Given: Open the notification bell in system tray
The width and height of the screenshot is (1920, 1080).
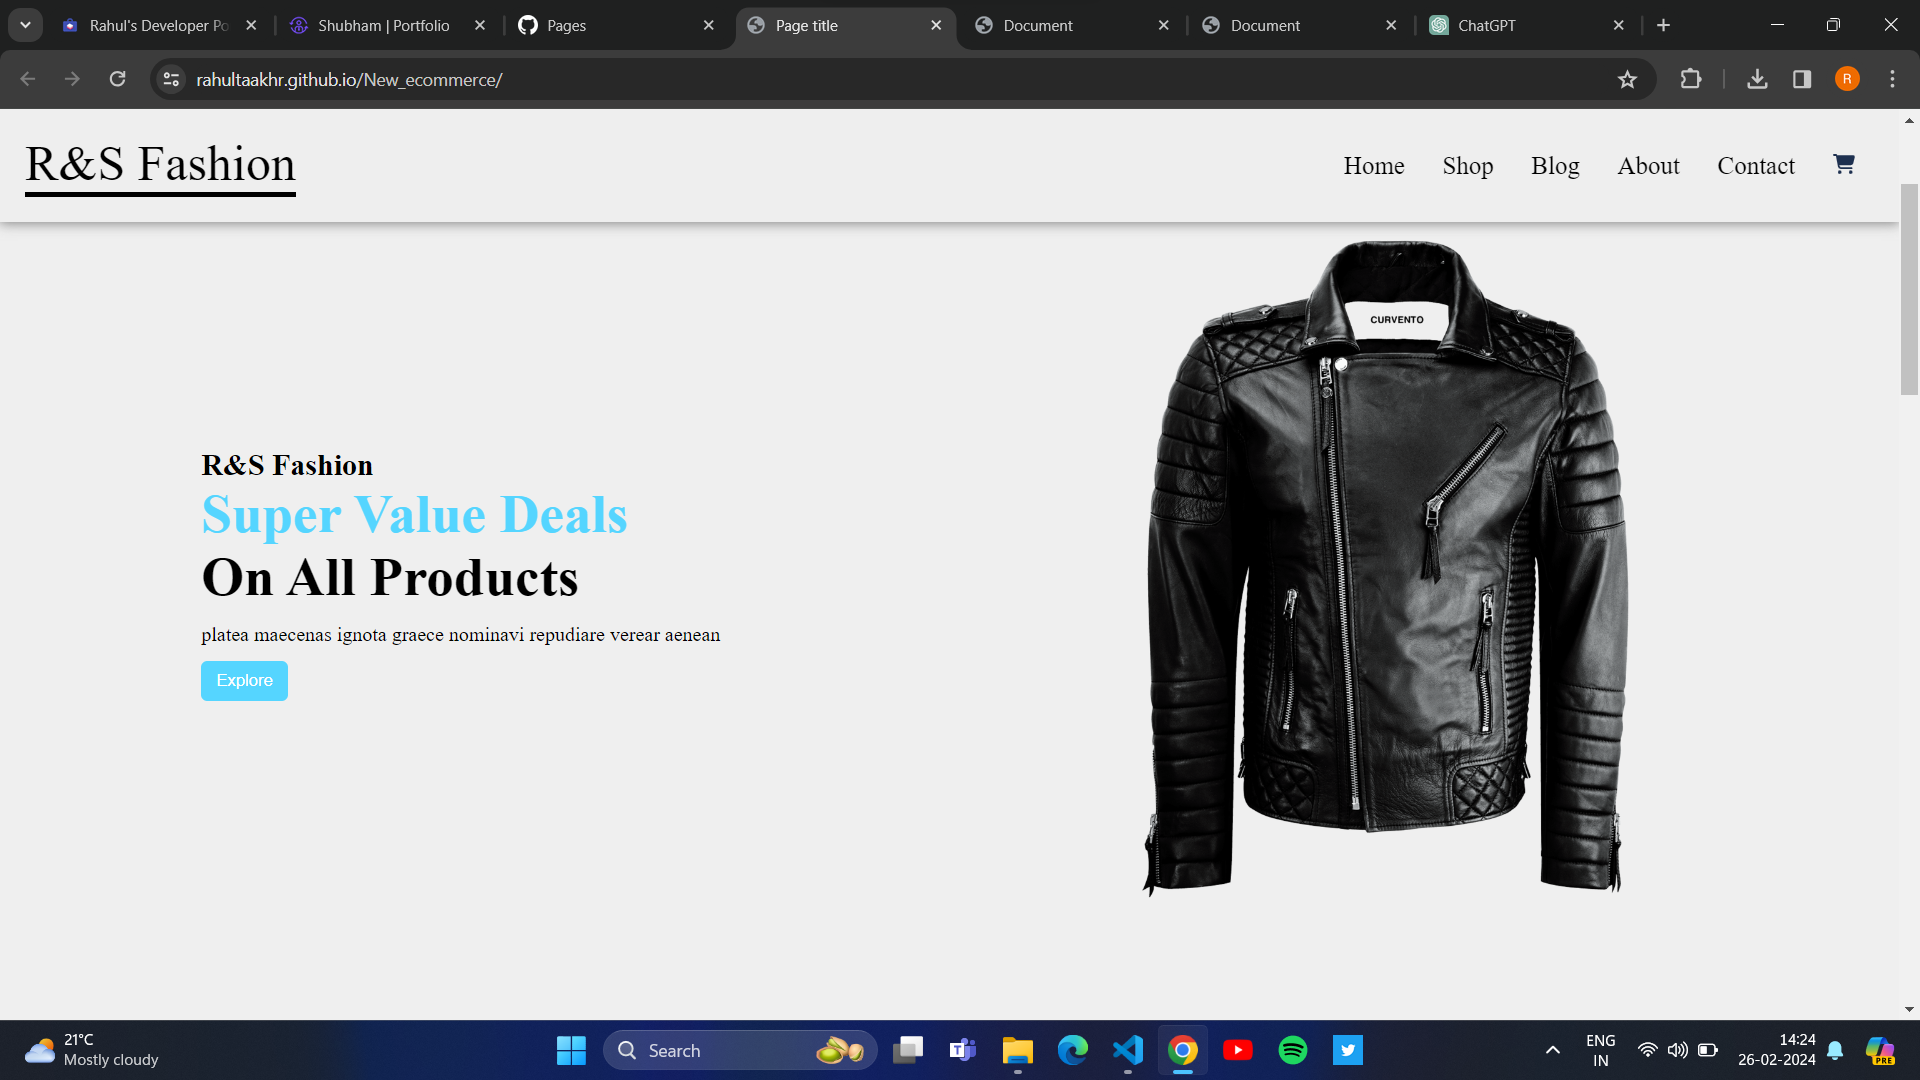Looking at the screenshot, I should pos(1835,1050).
